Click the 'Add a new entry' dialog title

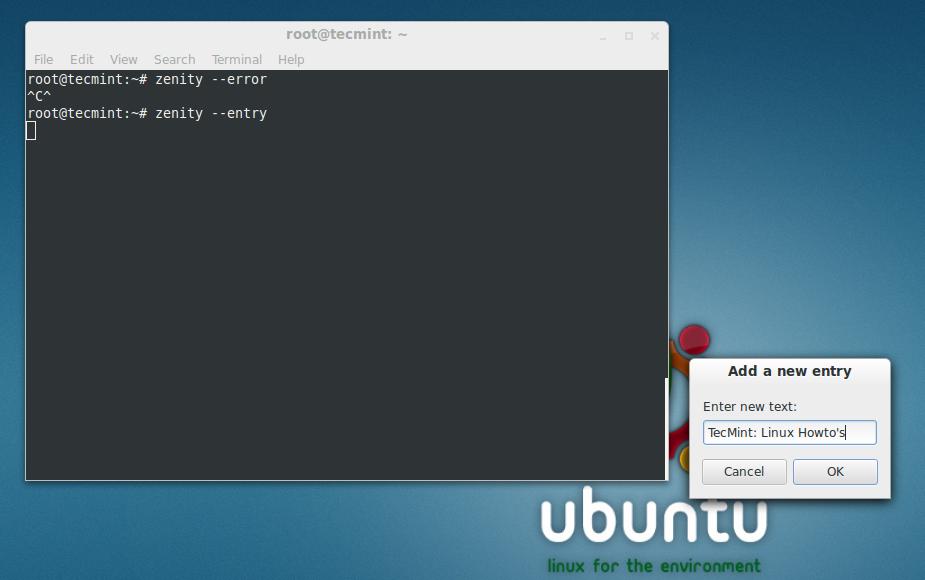[x=789, y=371]
